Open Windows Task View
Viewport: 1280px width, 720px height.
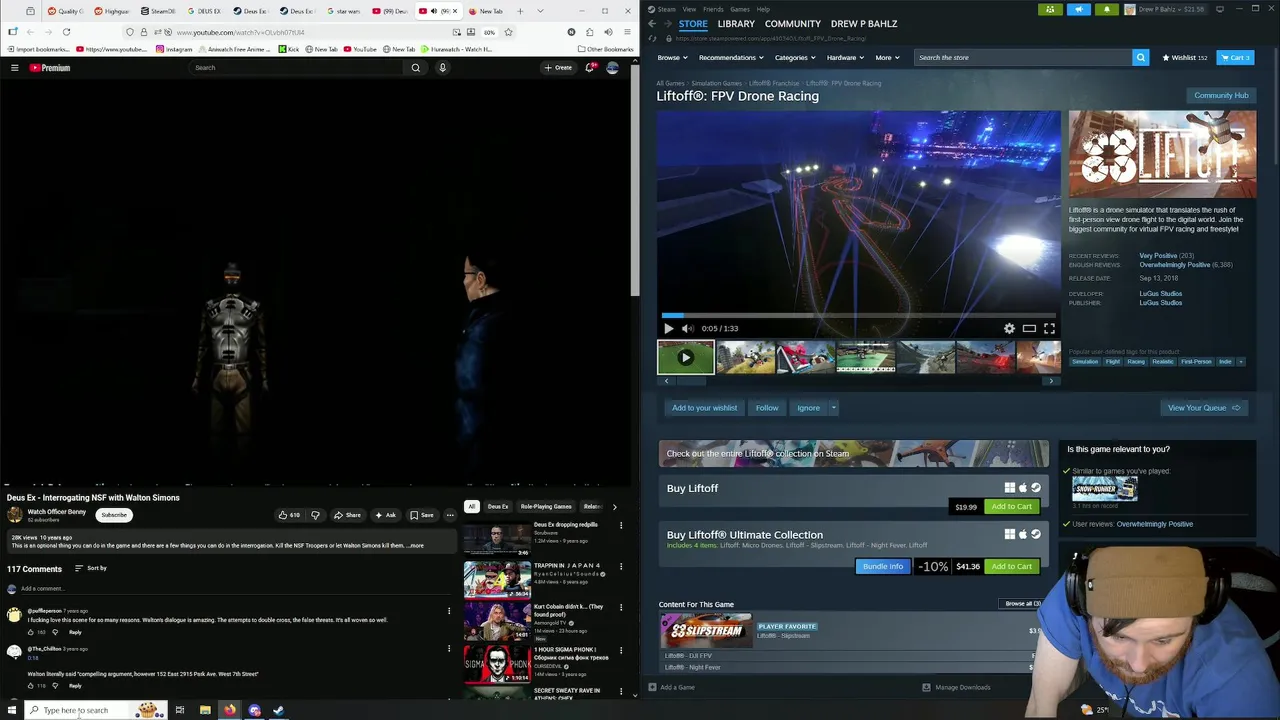180,710
